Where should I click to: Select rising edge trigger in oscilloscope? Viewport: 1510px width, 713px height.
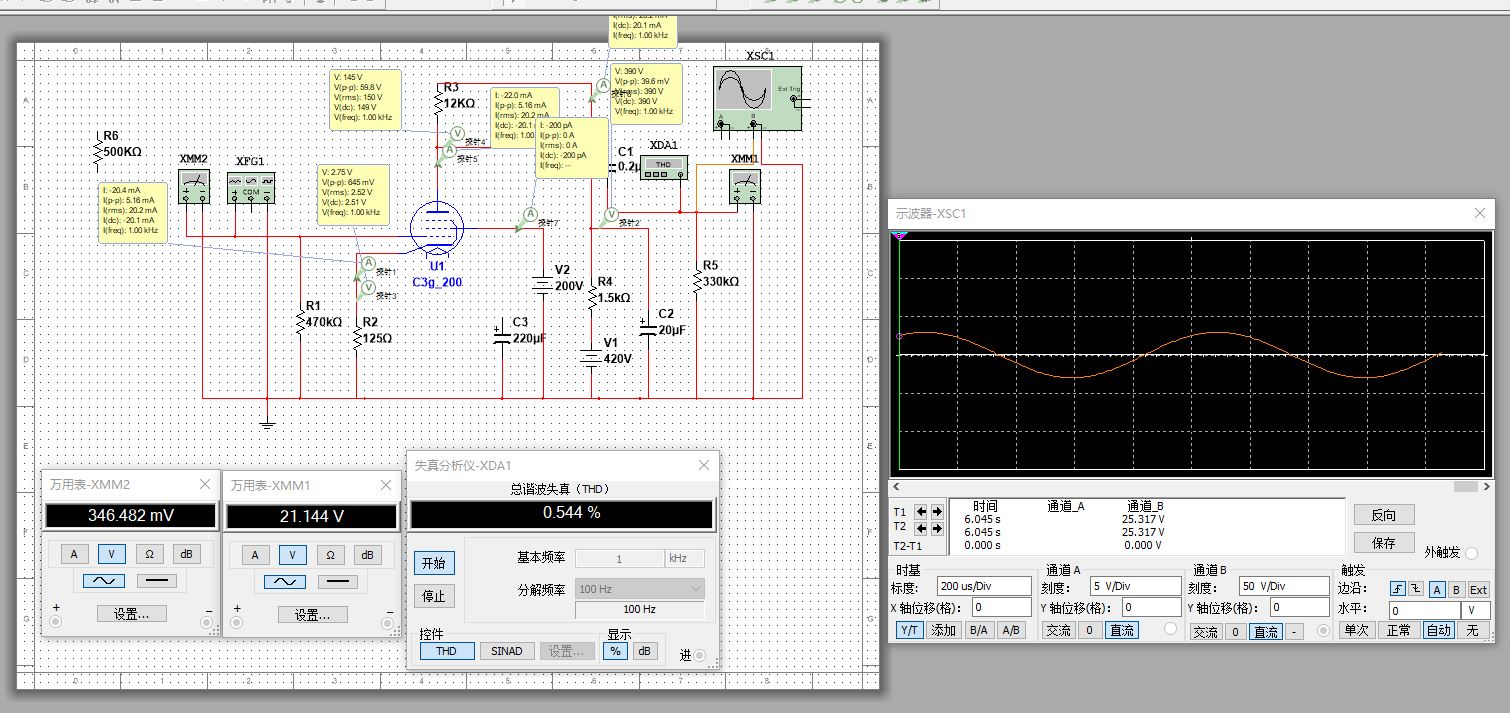click(x=1398, y=589)
